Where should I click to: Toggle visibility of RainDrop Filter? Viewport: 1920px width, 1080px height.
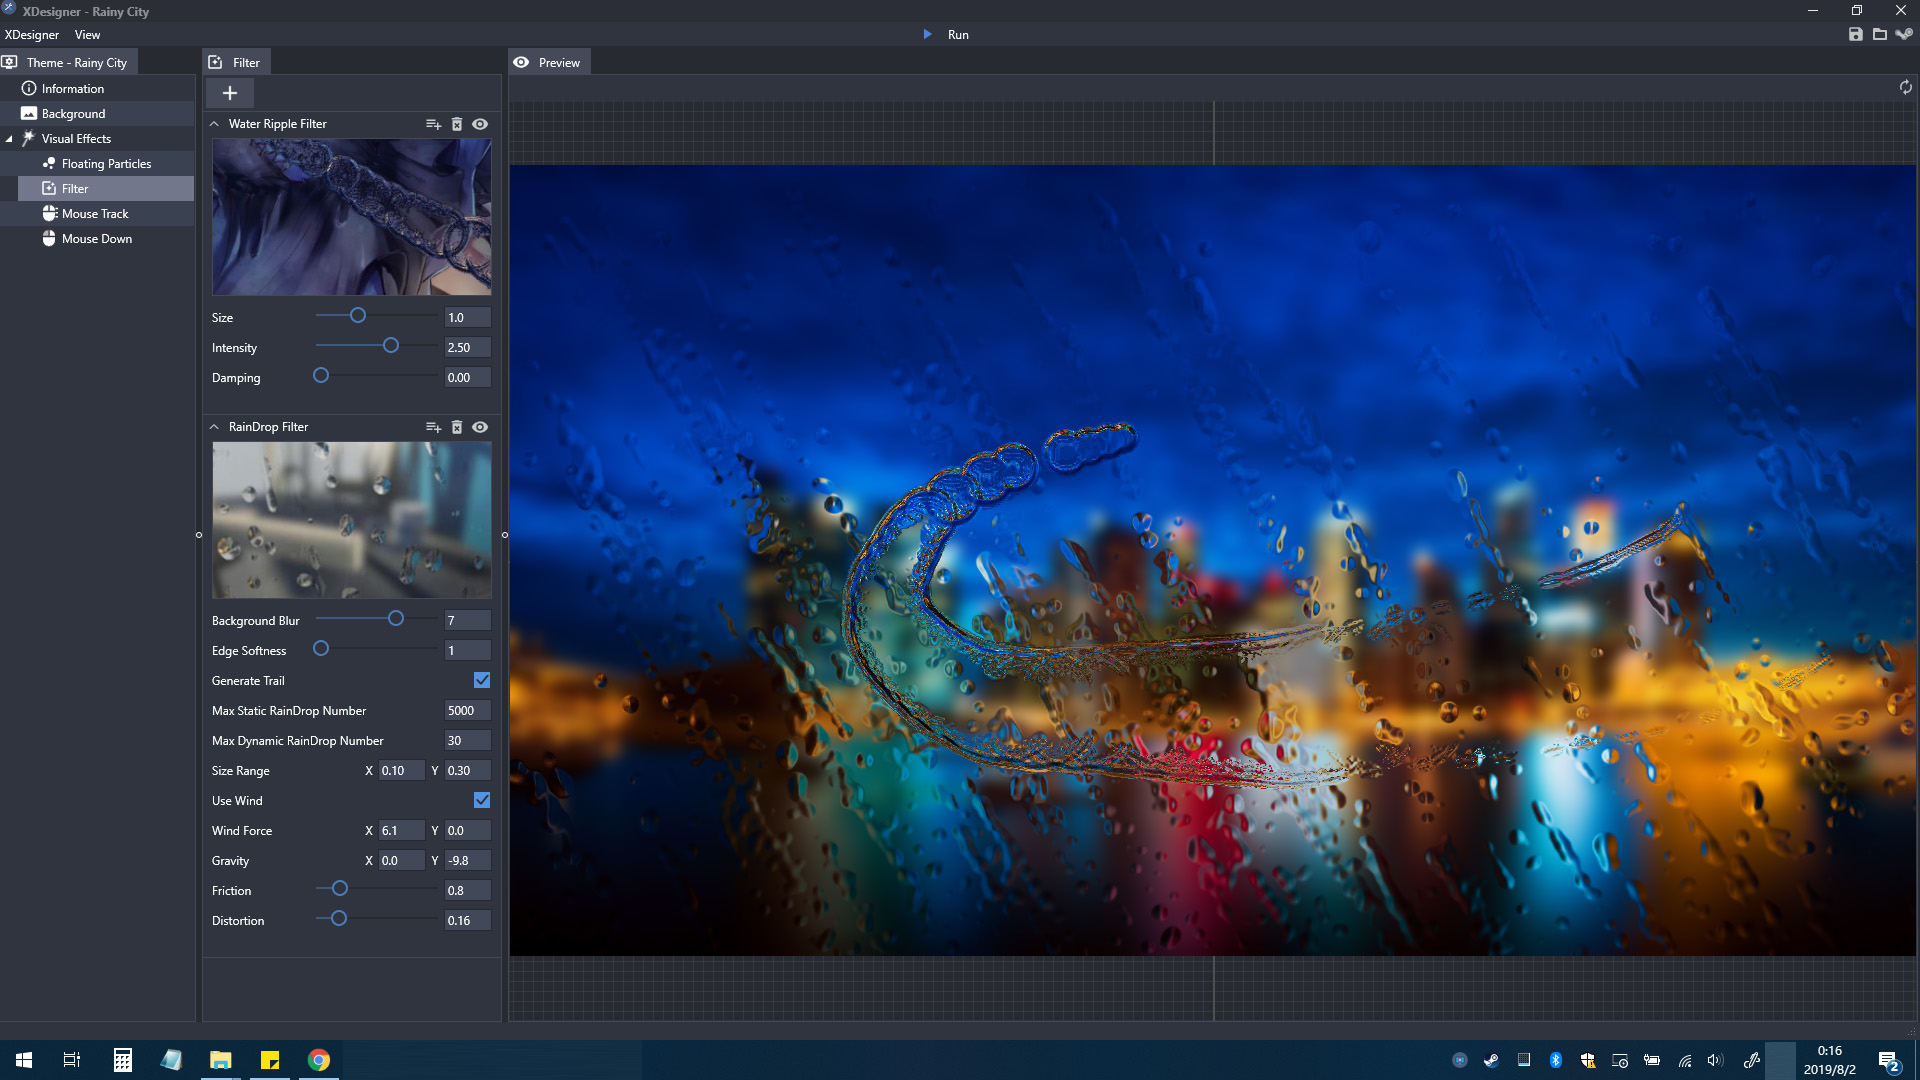[480, 426]
